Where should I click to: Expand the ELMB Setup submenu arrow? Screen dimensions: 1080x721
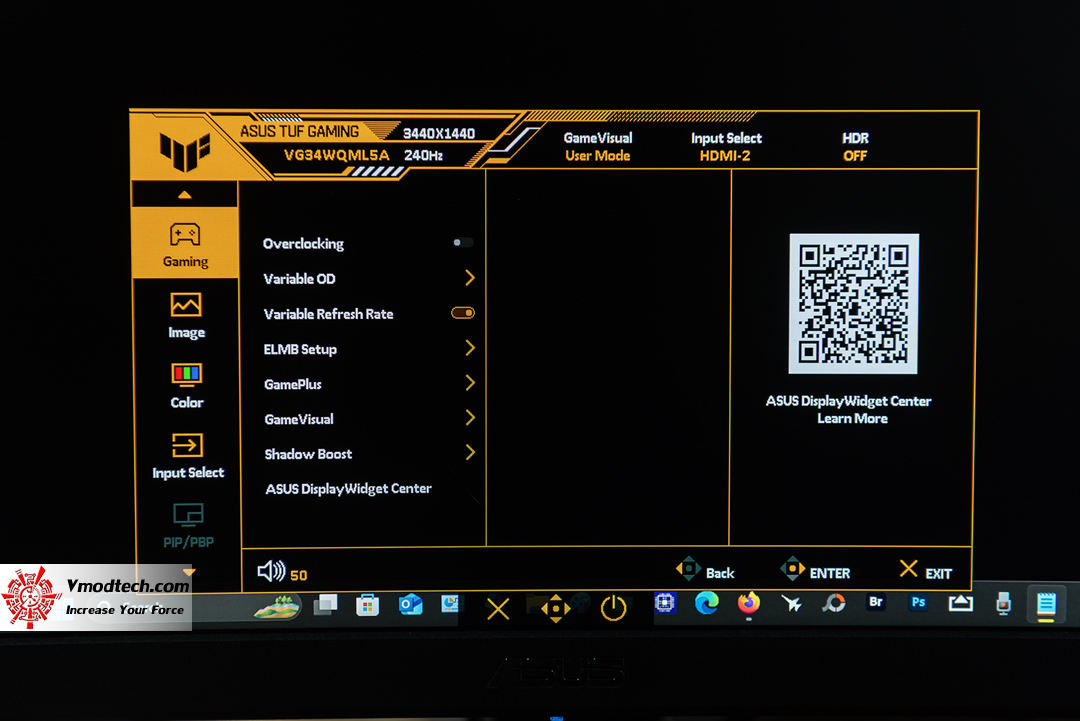click(470, 348)
